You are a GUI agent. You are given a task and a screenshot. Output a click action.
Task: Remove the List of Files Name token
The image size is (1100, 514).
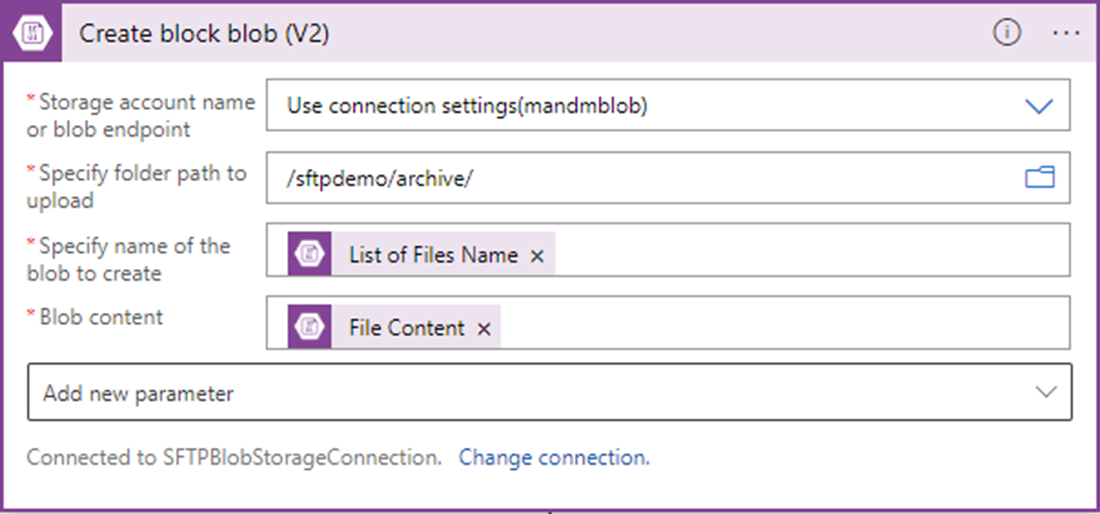click(537, 256)
